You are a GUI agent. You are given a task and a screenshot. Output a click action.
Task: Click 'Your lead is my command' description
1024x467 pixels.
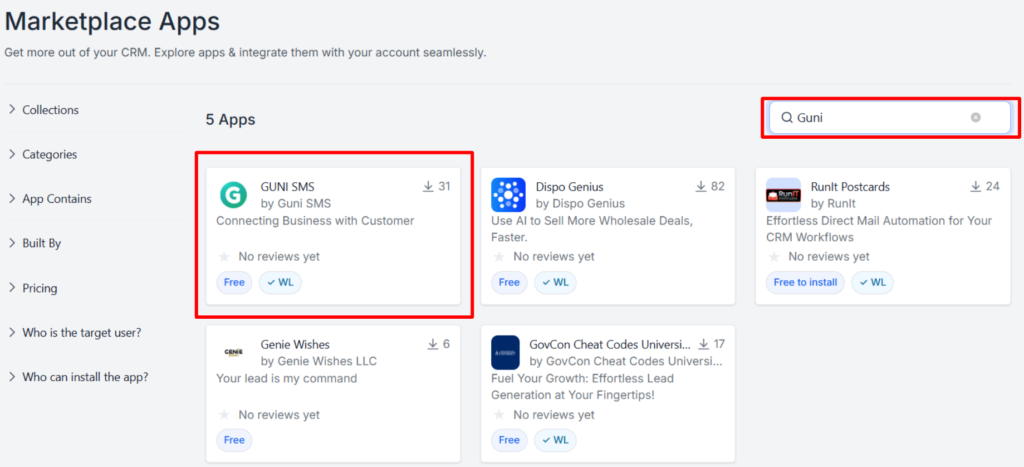[x=287, y=378]
